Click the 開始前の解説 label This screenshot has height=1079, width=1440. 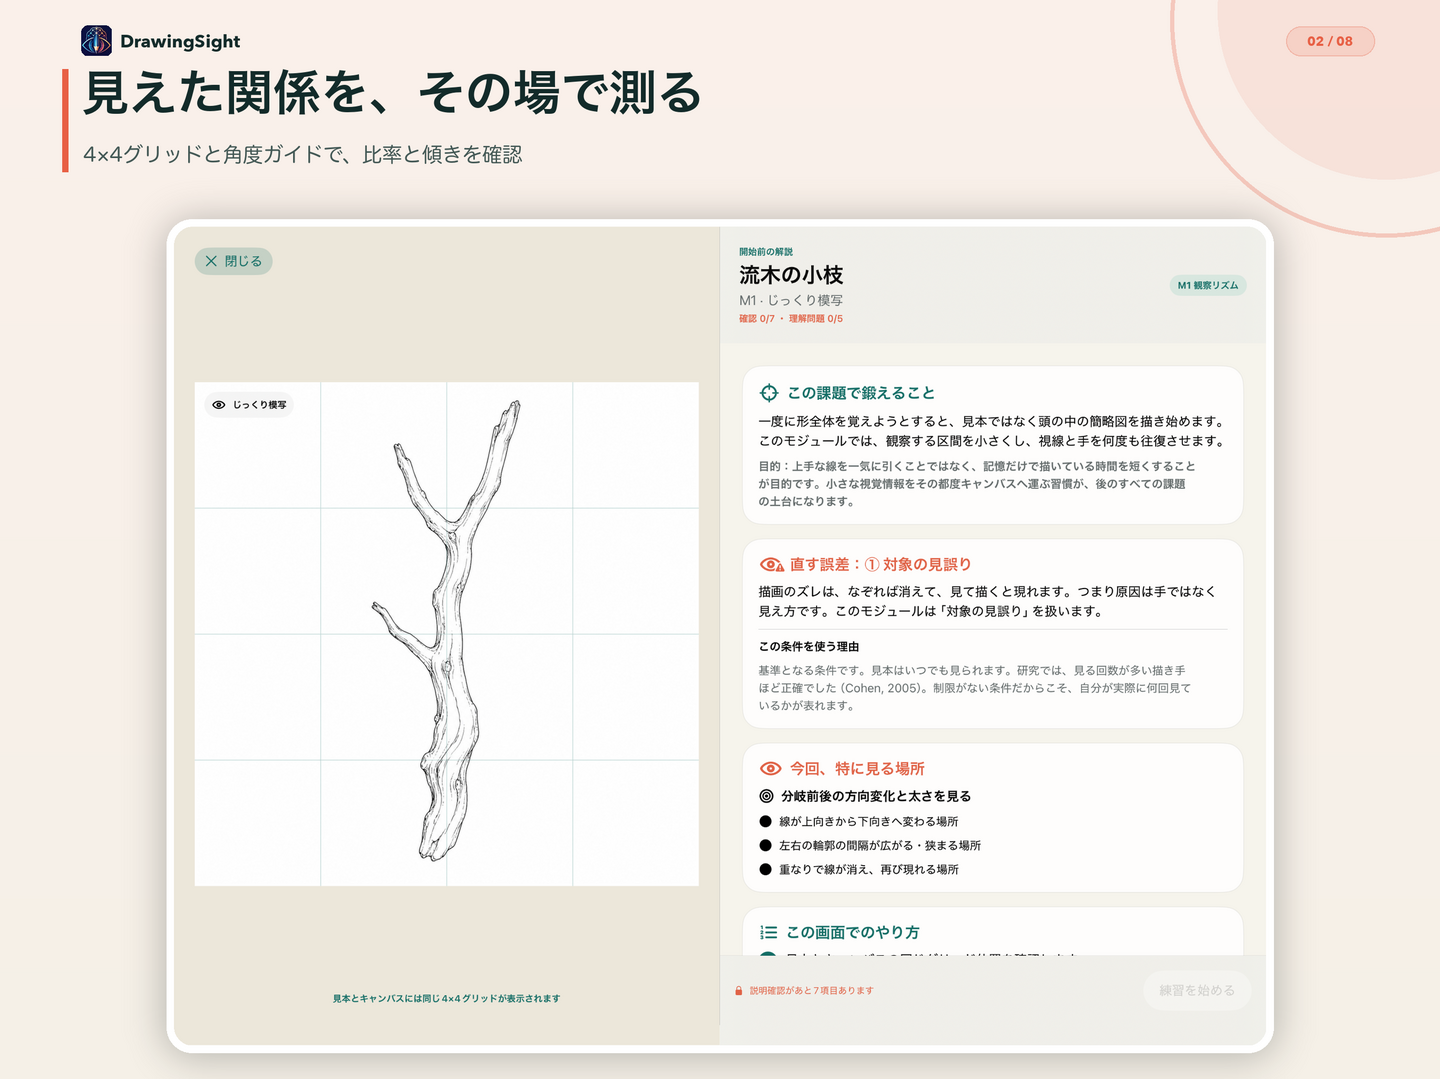tap(766, 252)
